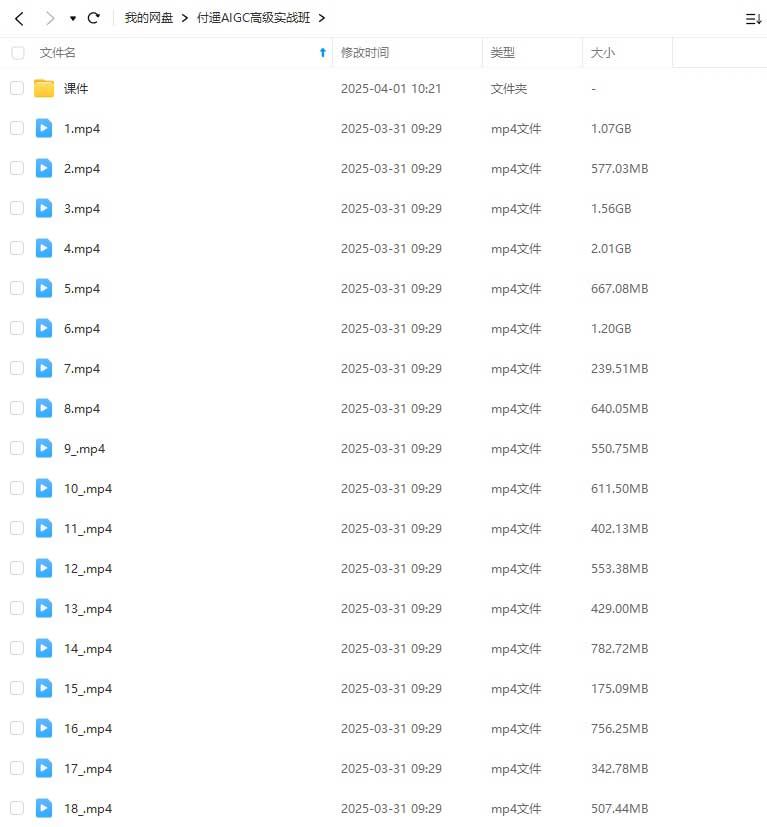
Task: Click the forward navigation arrow
Action: coord(50,18)
